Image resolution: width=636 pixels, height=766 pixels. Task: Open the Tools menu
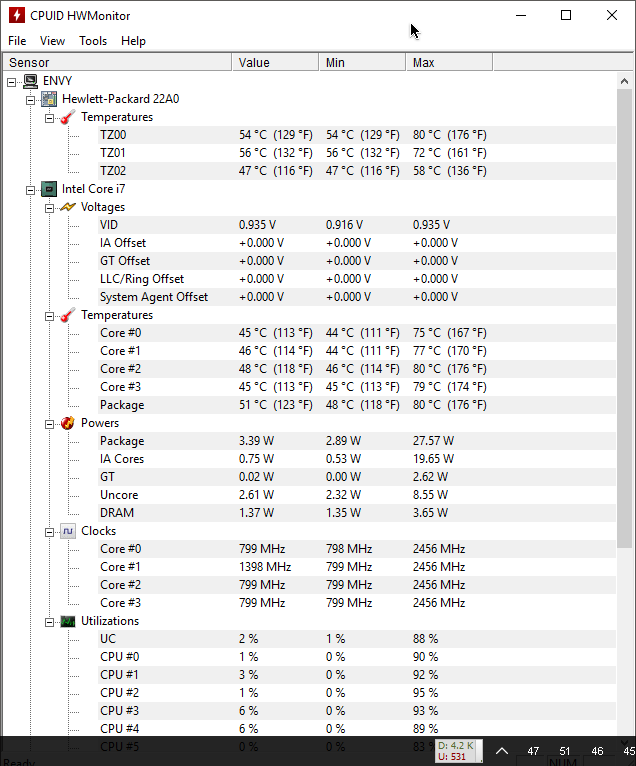pos(93,41)
